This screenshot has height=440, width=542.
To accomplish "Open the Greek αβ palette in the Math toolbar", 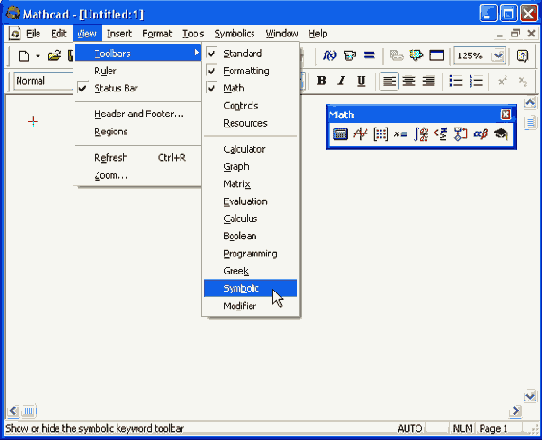I will click(480, 134).
